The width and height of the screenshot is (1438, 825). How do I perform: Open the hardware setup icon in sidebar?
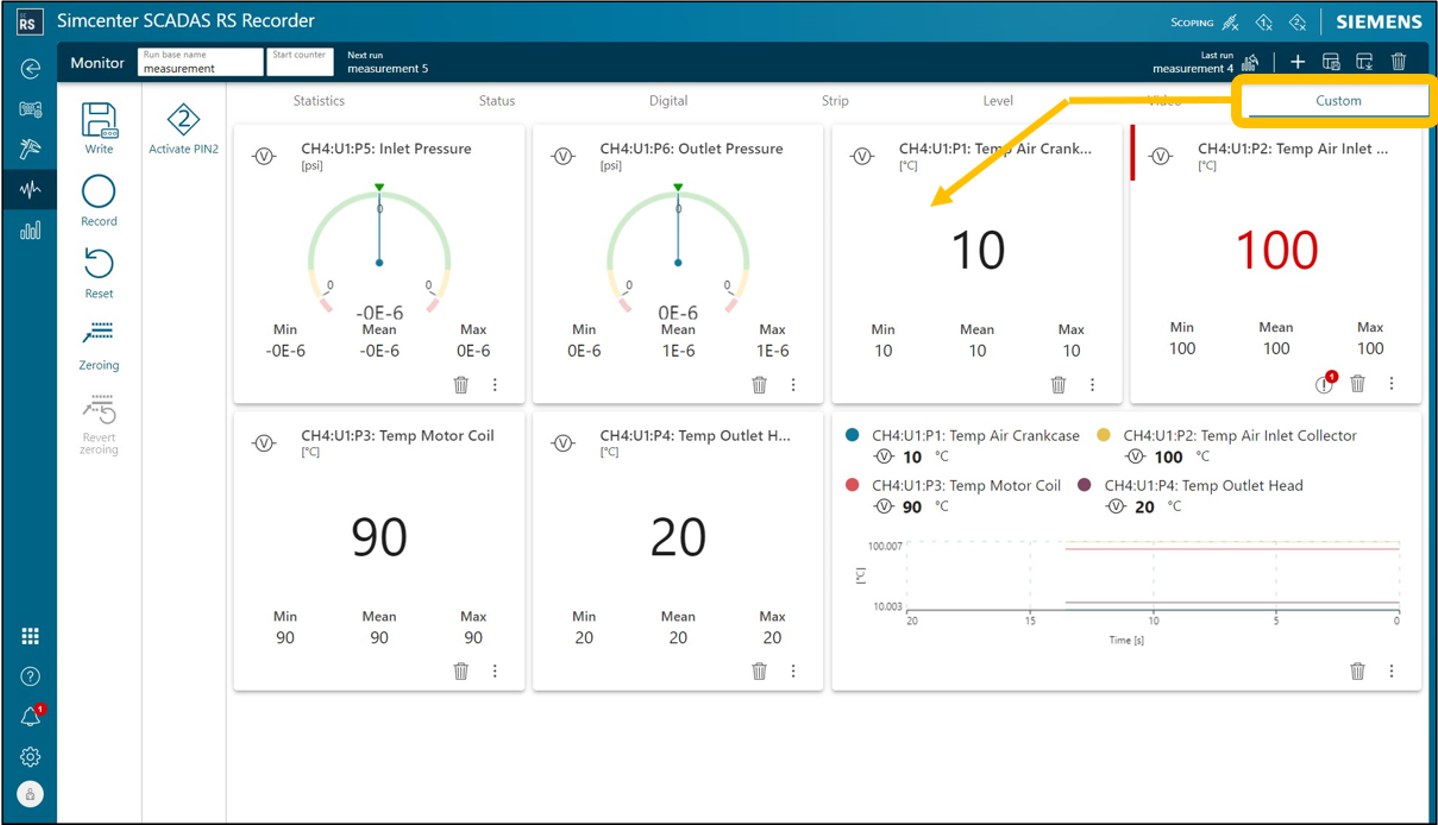(x=30, y=109)
